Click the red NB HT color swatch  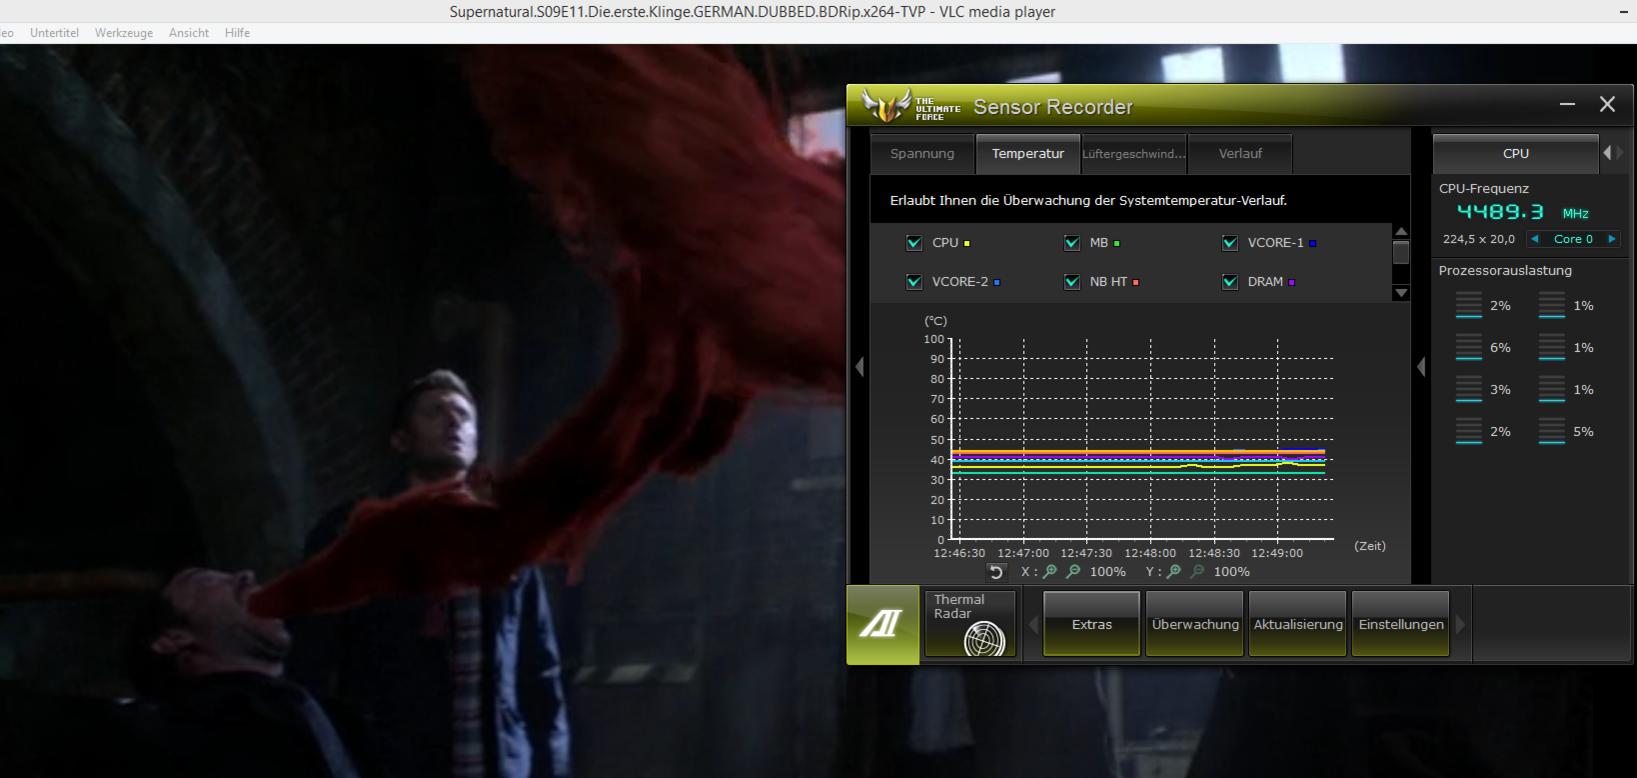(1136, 283)
